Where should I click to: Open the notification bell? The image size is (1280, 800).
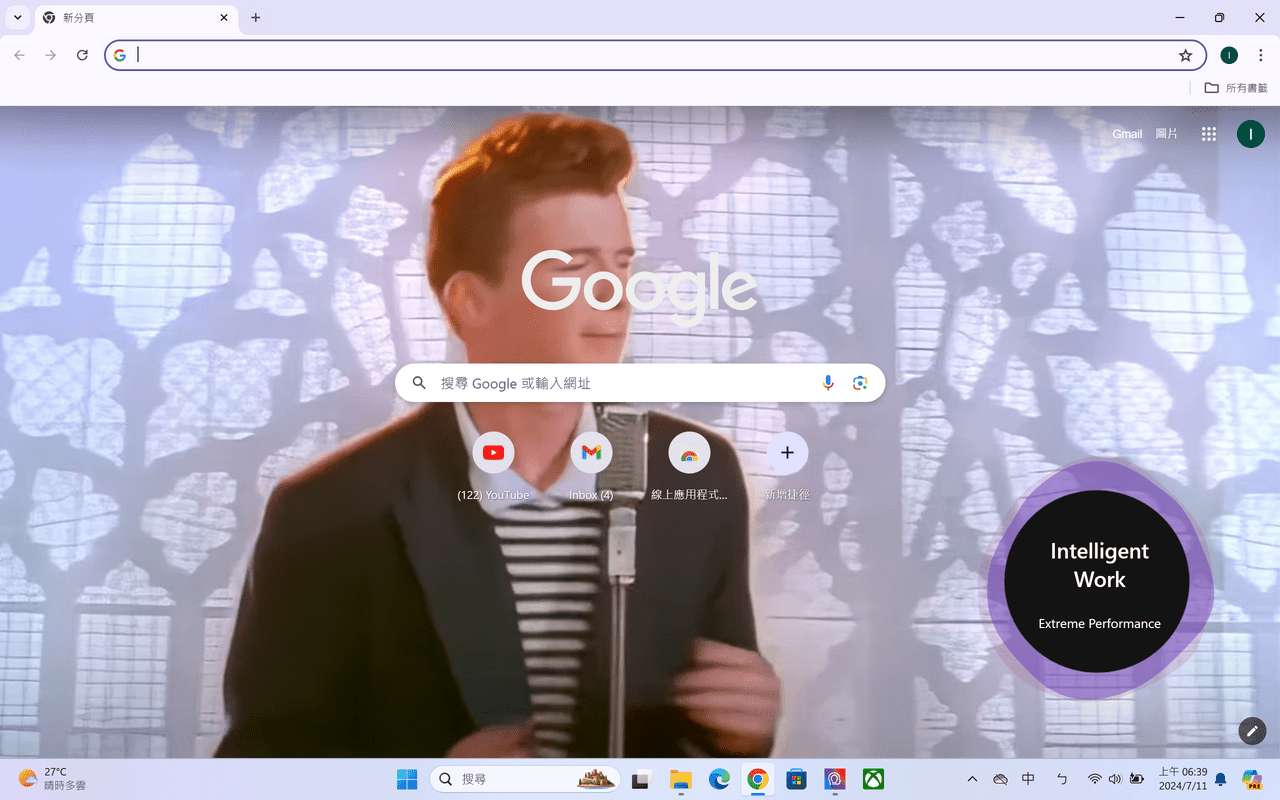click(x=1220, y=779)
